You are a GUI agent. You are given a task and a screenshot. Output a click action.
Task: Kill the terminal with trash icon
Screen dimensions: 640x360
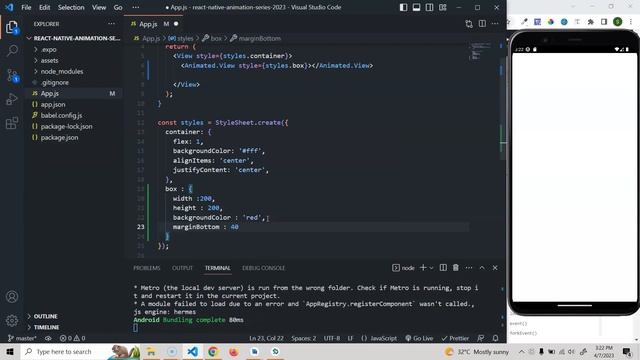click(x=456, y=268)
